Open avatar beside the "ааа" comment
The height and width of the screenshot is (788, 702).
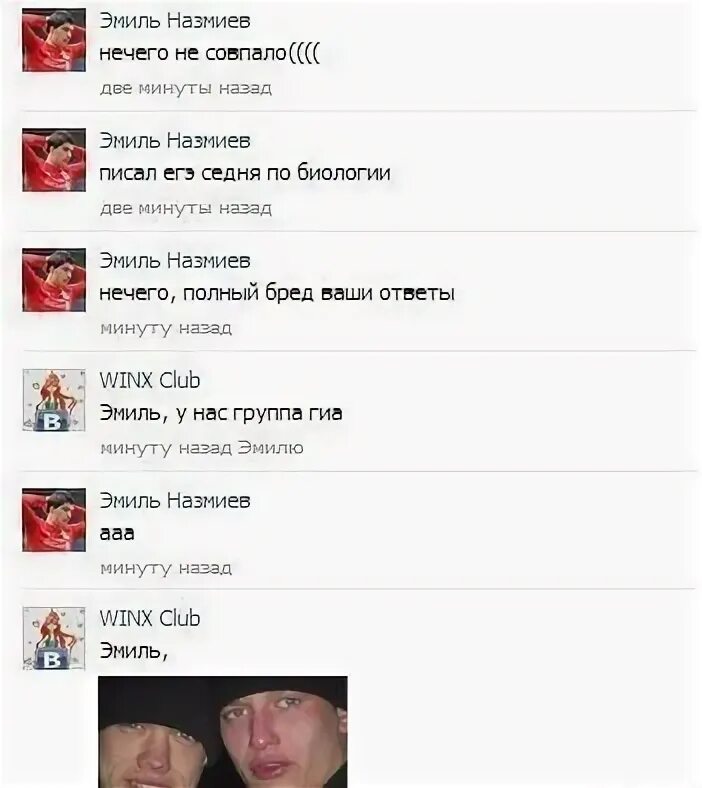pyautogui.click(x=54, y=520)
